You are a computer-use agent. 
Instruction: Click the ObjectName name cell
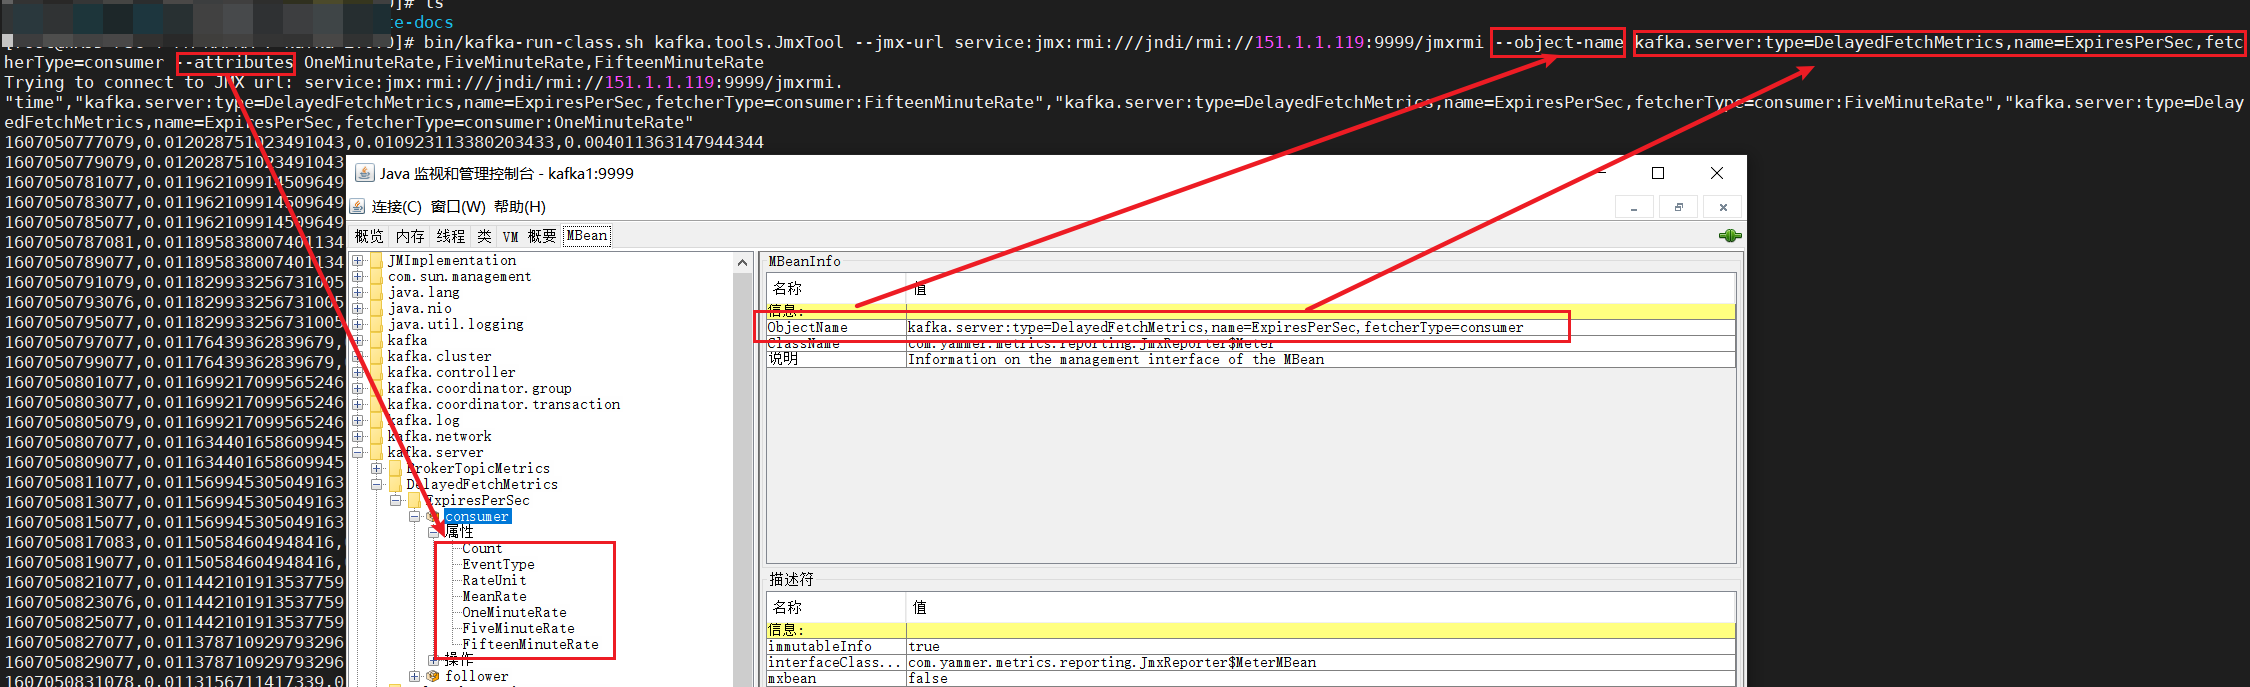pyautogui.click(x=836, y=328)
